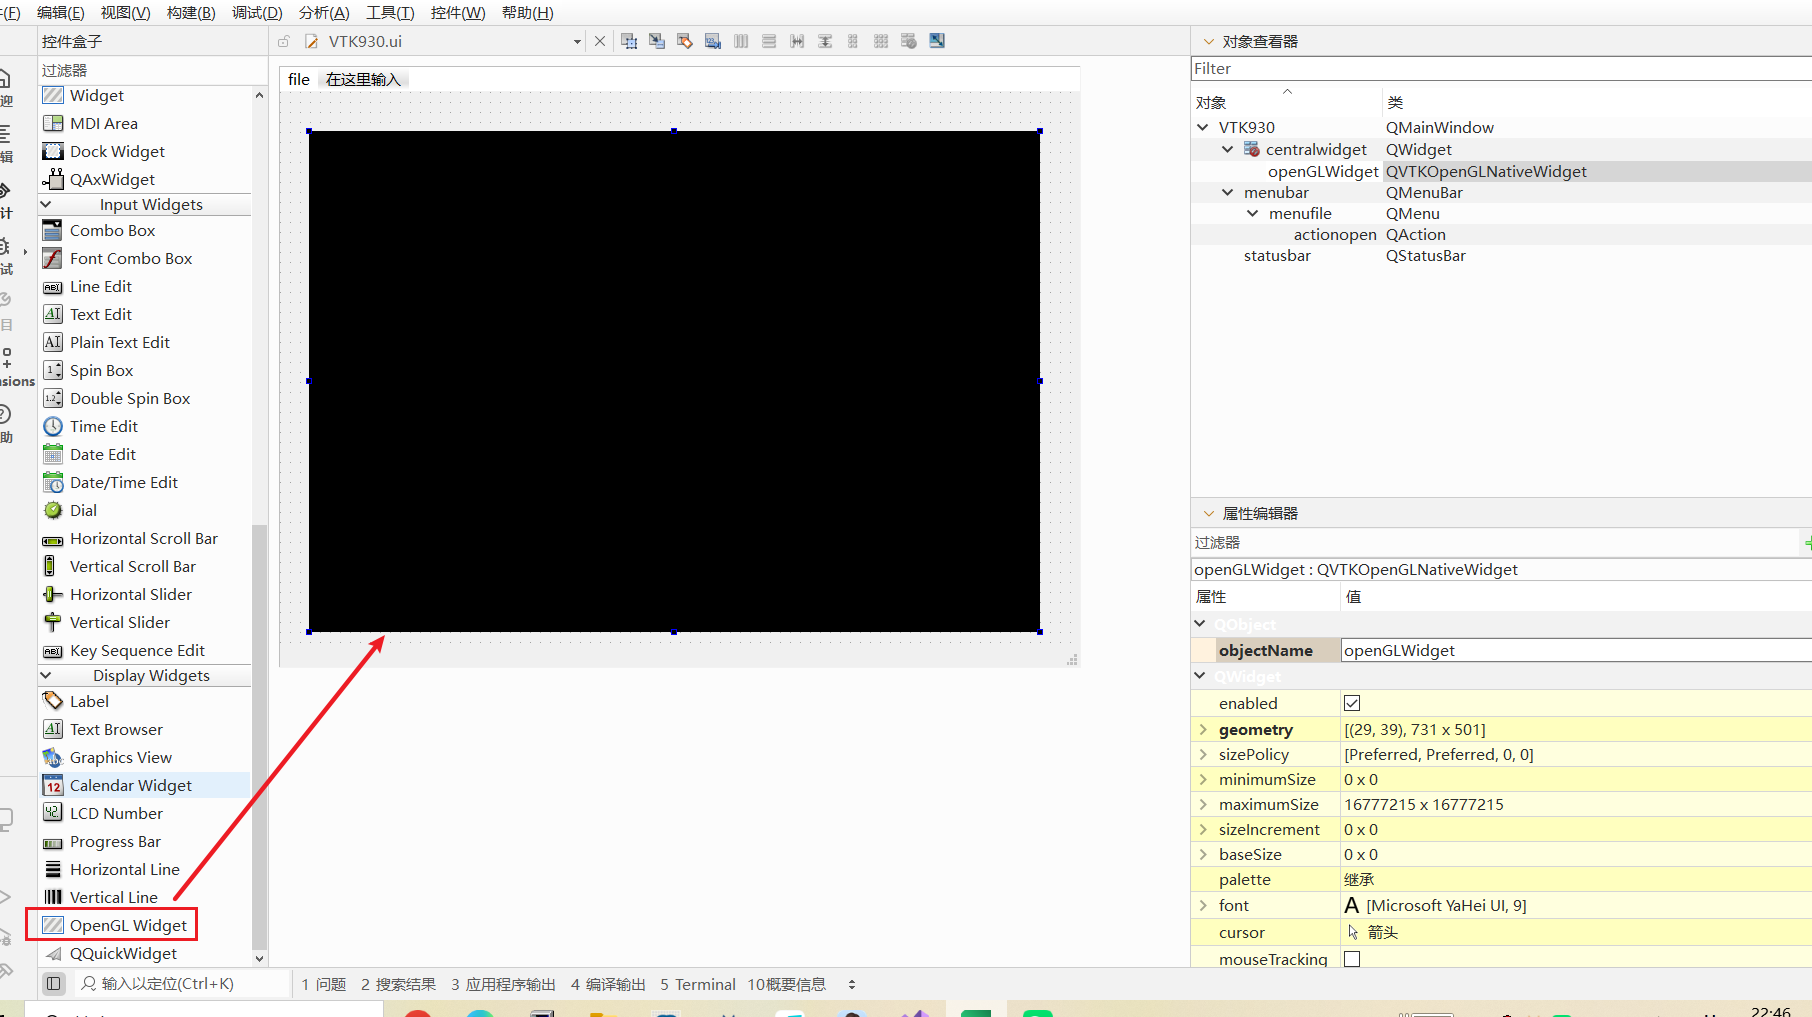Open the 5 Terminal pane
The image size is (1812, 1017).
pyautogui.click(x=698, y=984)
